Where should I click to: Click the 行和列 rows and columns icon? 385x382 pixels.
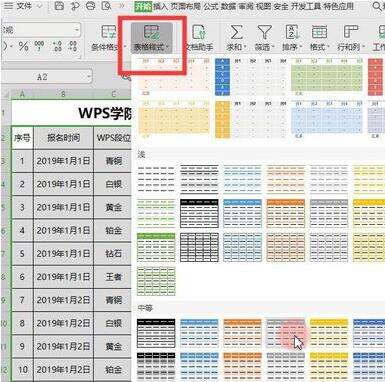(350, 32)
